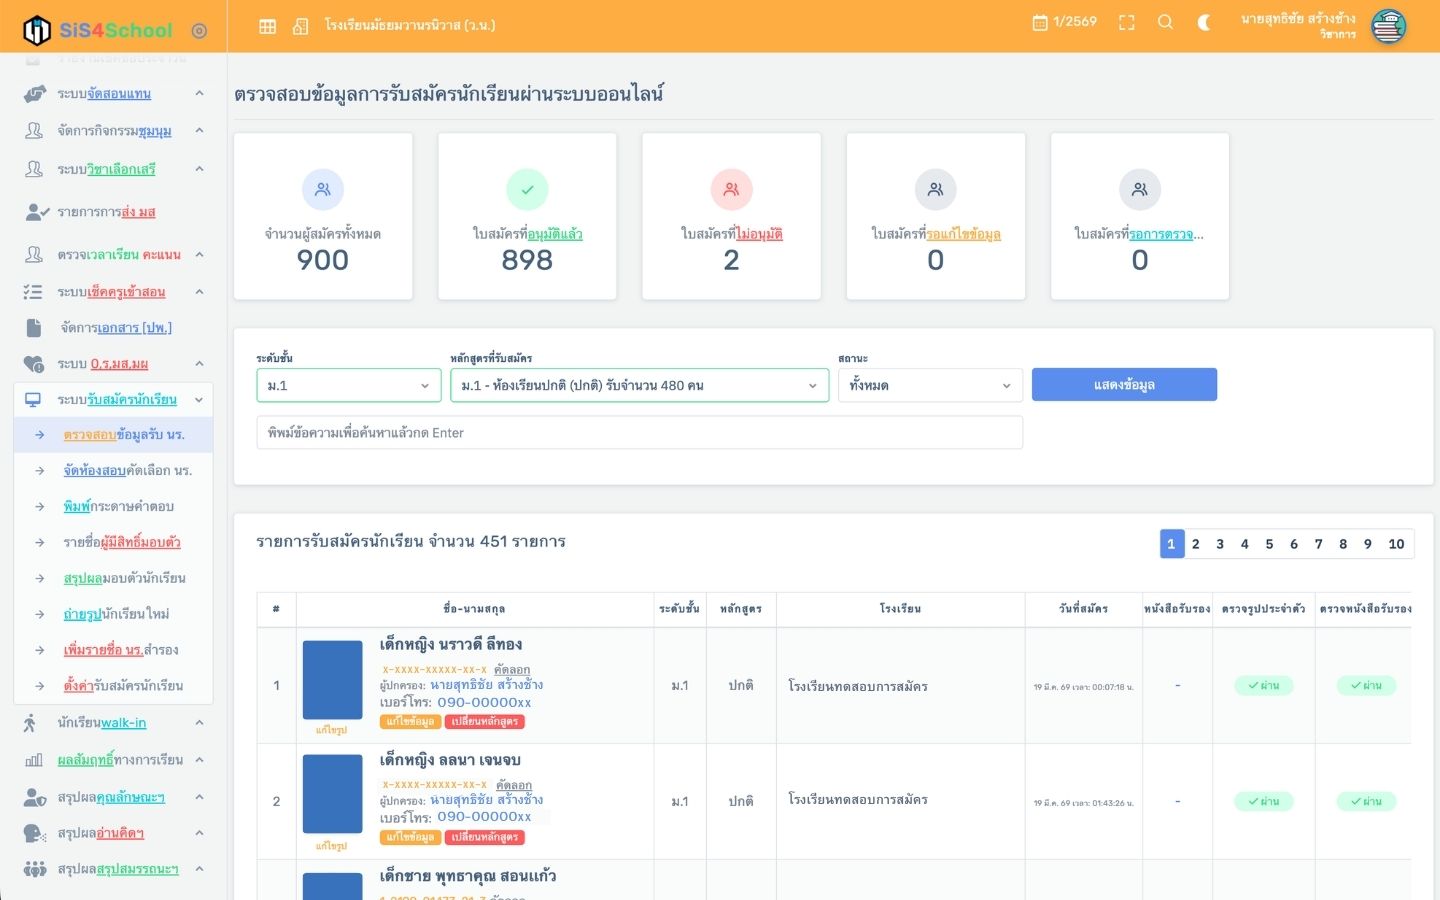This screenshot has height=900, width=1440.
Task: Open ระบบวิชาเลือกเสรี menu
Action: 114,169
